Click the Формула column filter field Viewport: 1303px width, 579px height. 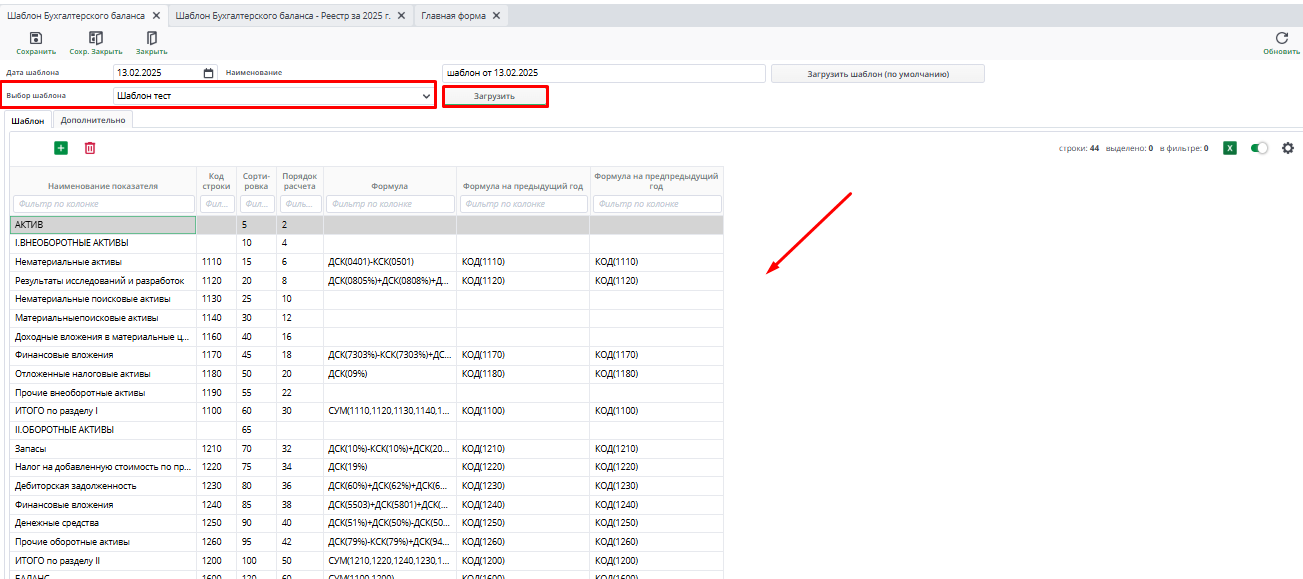pos(389,204)
